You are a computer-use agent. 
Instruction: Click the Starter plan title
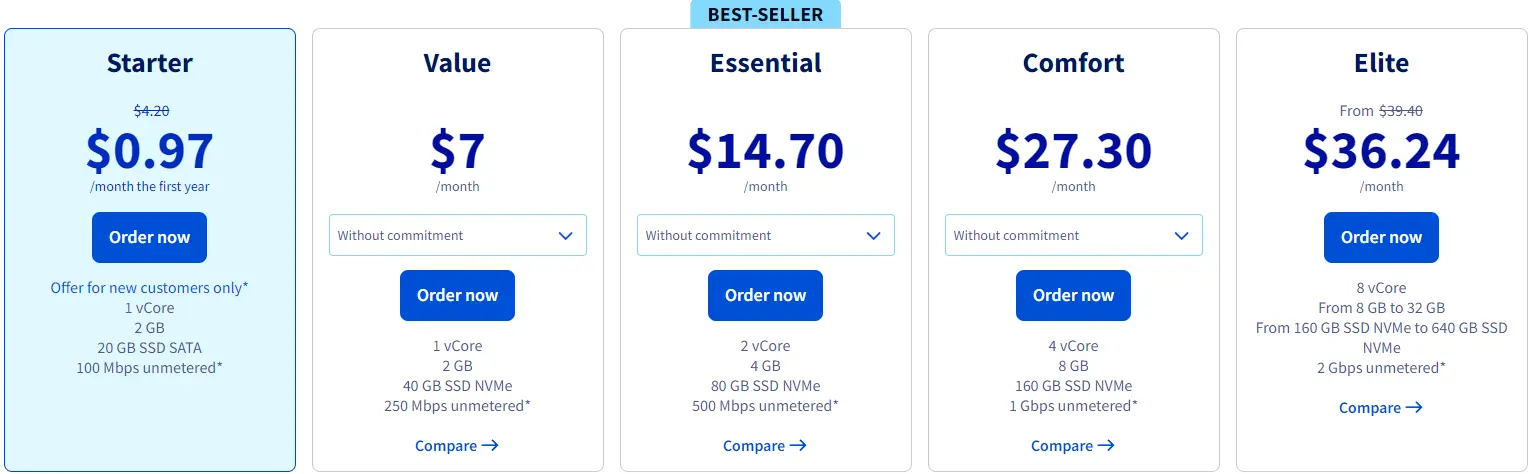point(150,63)
